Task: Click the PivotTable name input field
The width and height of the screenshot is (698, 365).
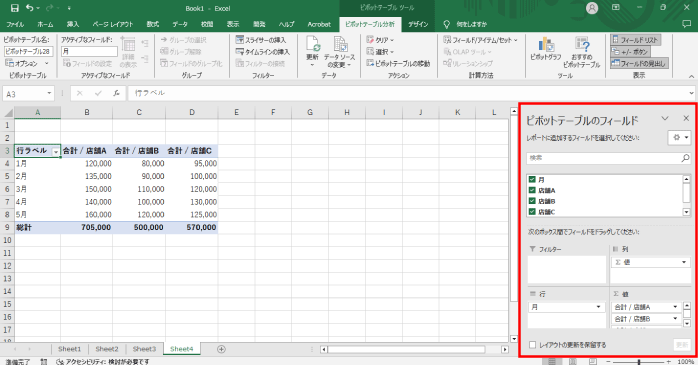Action: pyautogui.click(x=28, y=52)
